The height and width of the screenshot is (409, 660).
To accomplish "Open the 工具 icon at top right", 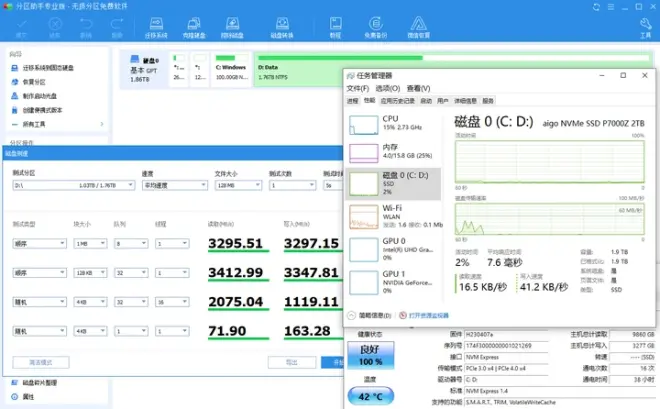I will 645,29.
